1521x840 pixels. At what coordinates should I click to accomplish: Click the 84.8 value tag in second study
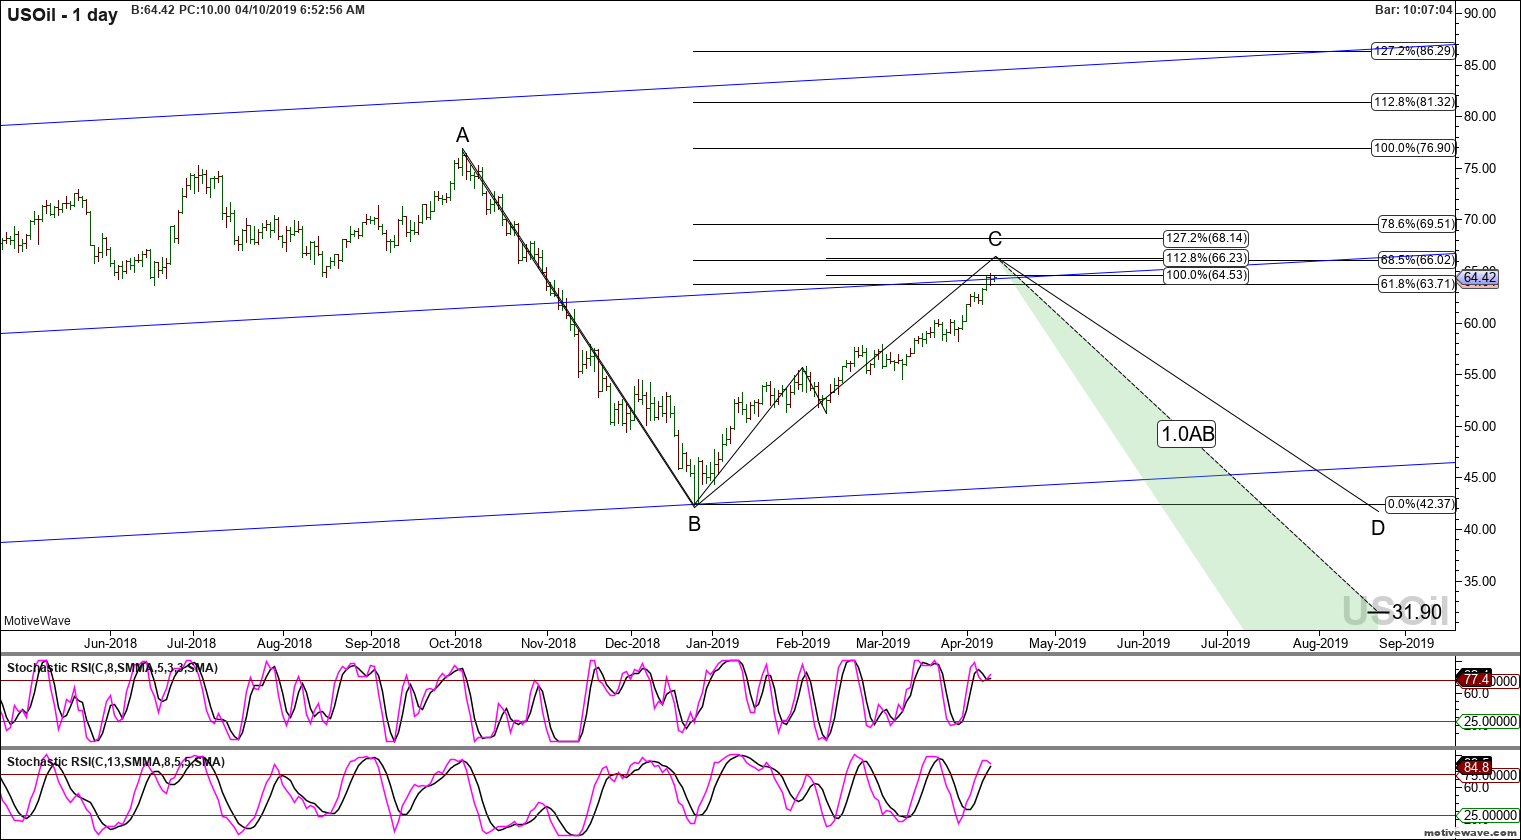pyautogui.click(x=1477, y=768)
